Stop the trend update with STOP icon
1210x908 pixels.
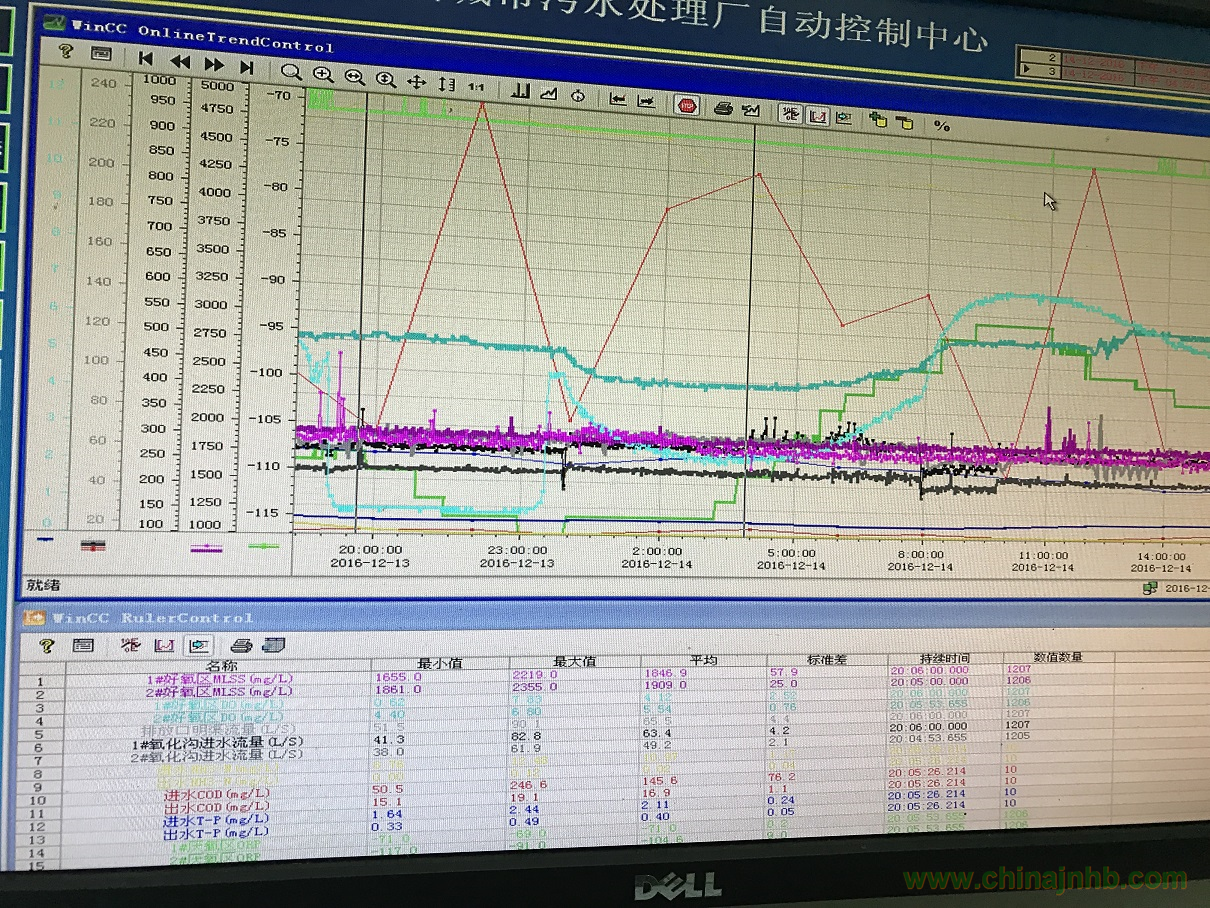687,104
